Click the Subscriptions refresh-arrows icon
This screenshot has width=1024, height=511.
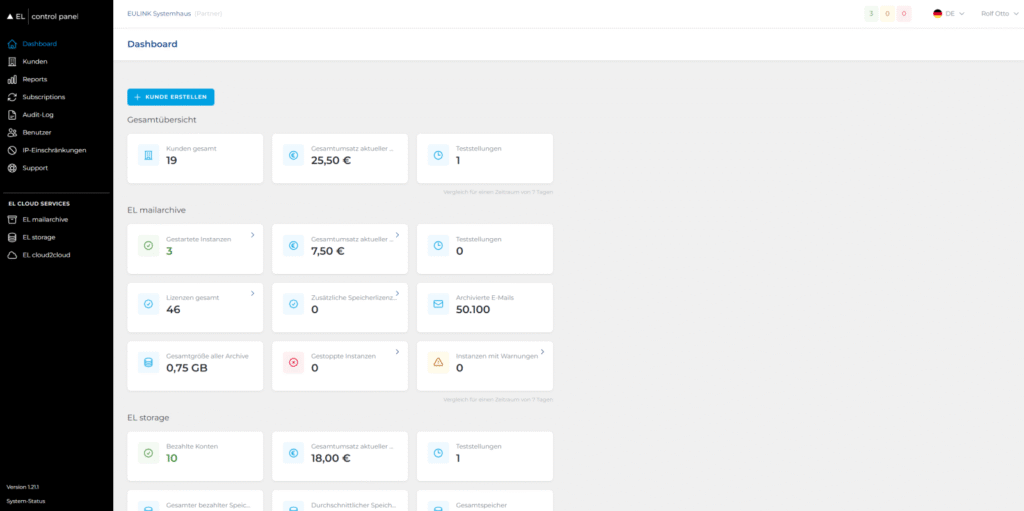click(x=12, y=97)
